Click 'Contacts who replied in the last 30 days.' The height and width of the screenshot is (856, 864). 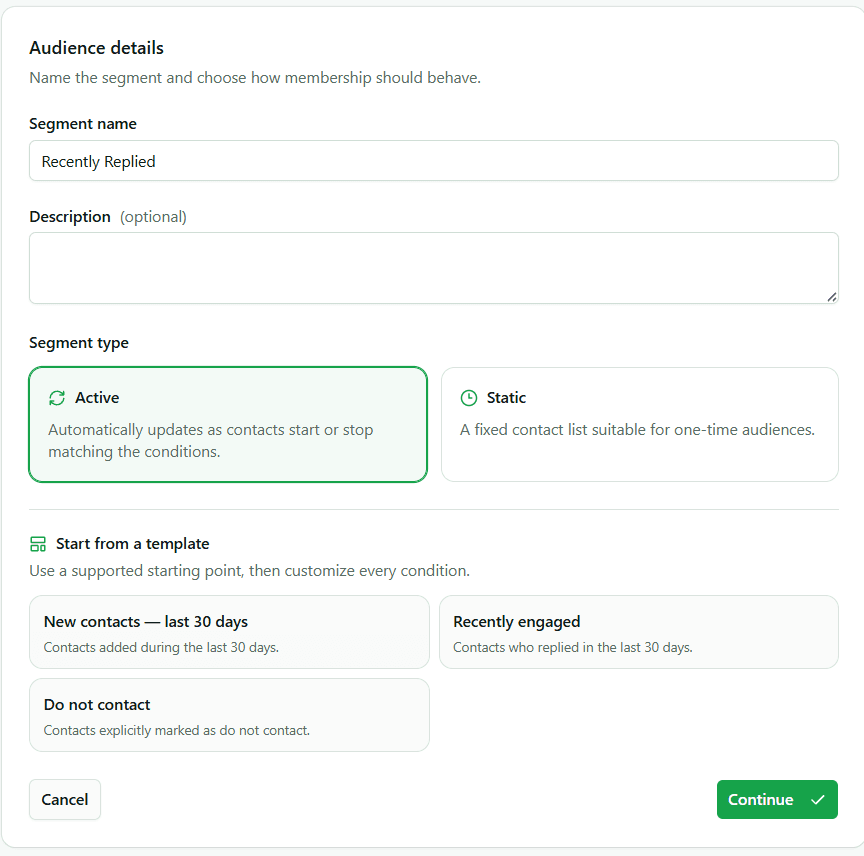573,647
